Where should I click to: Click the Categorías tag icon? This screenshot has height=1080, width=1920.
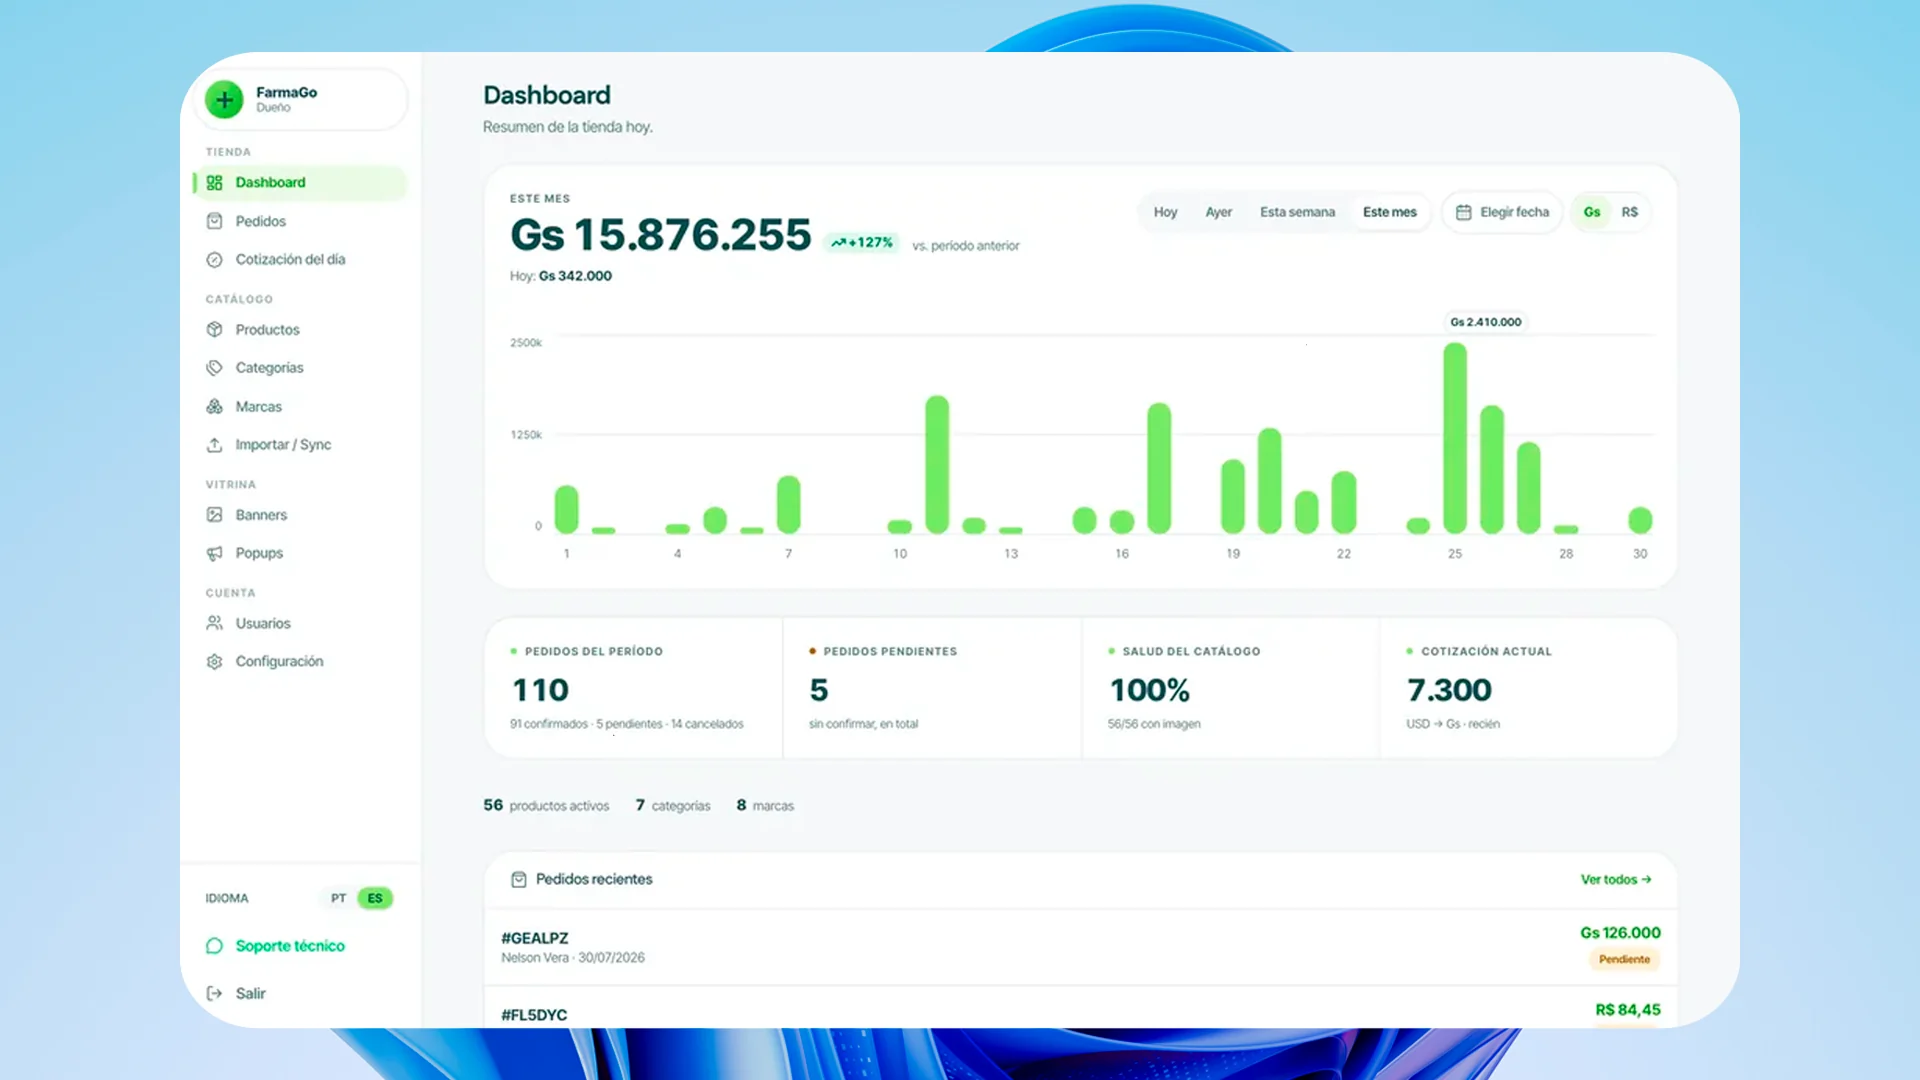click(214, 367)
